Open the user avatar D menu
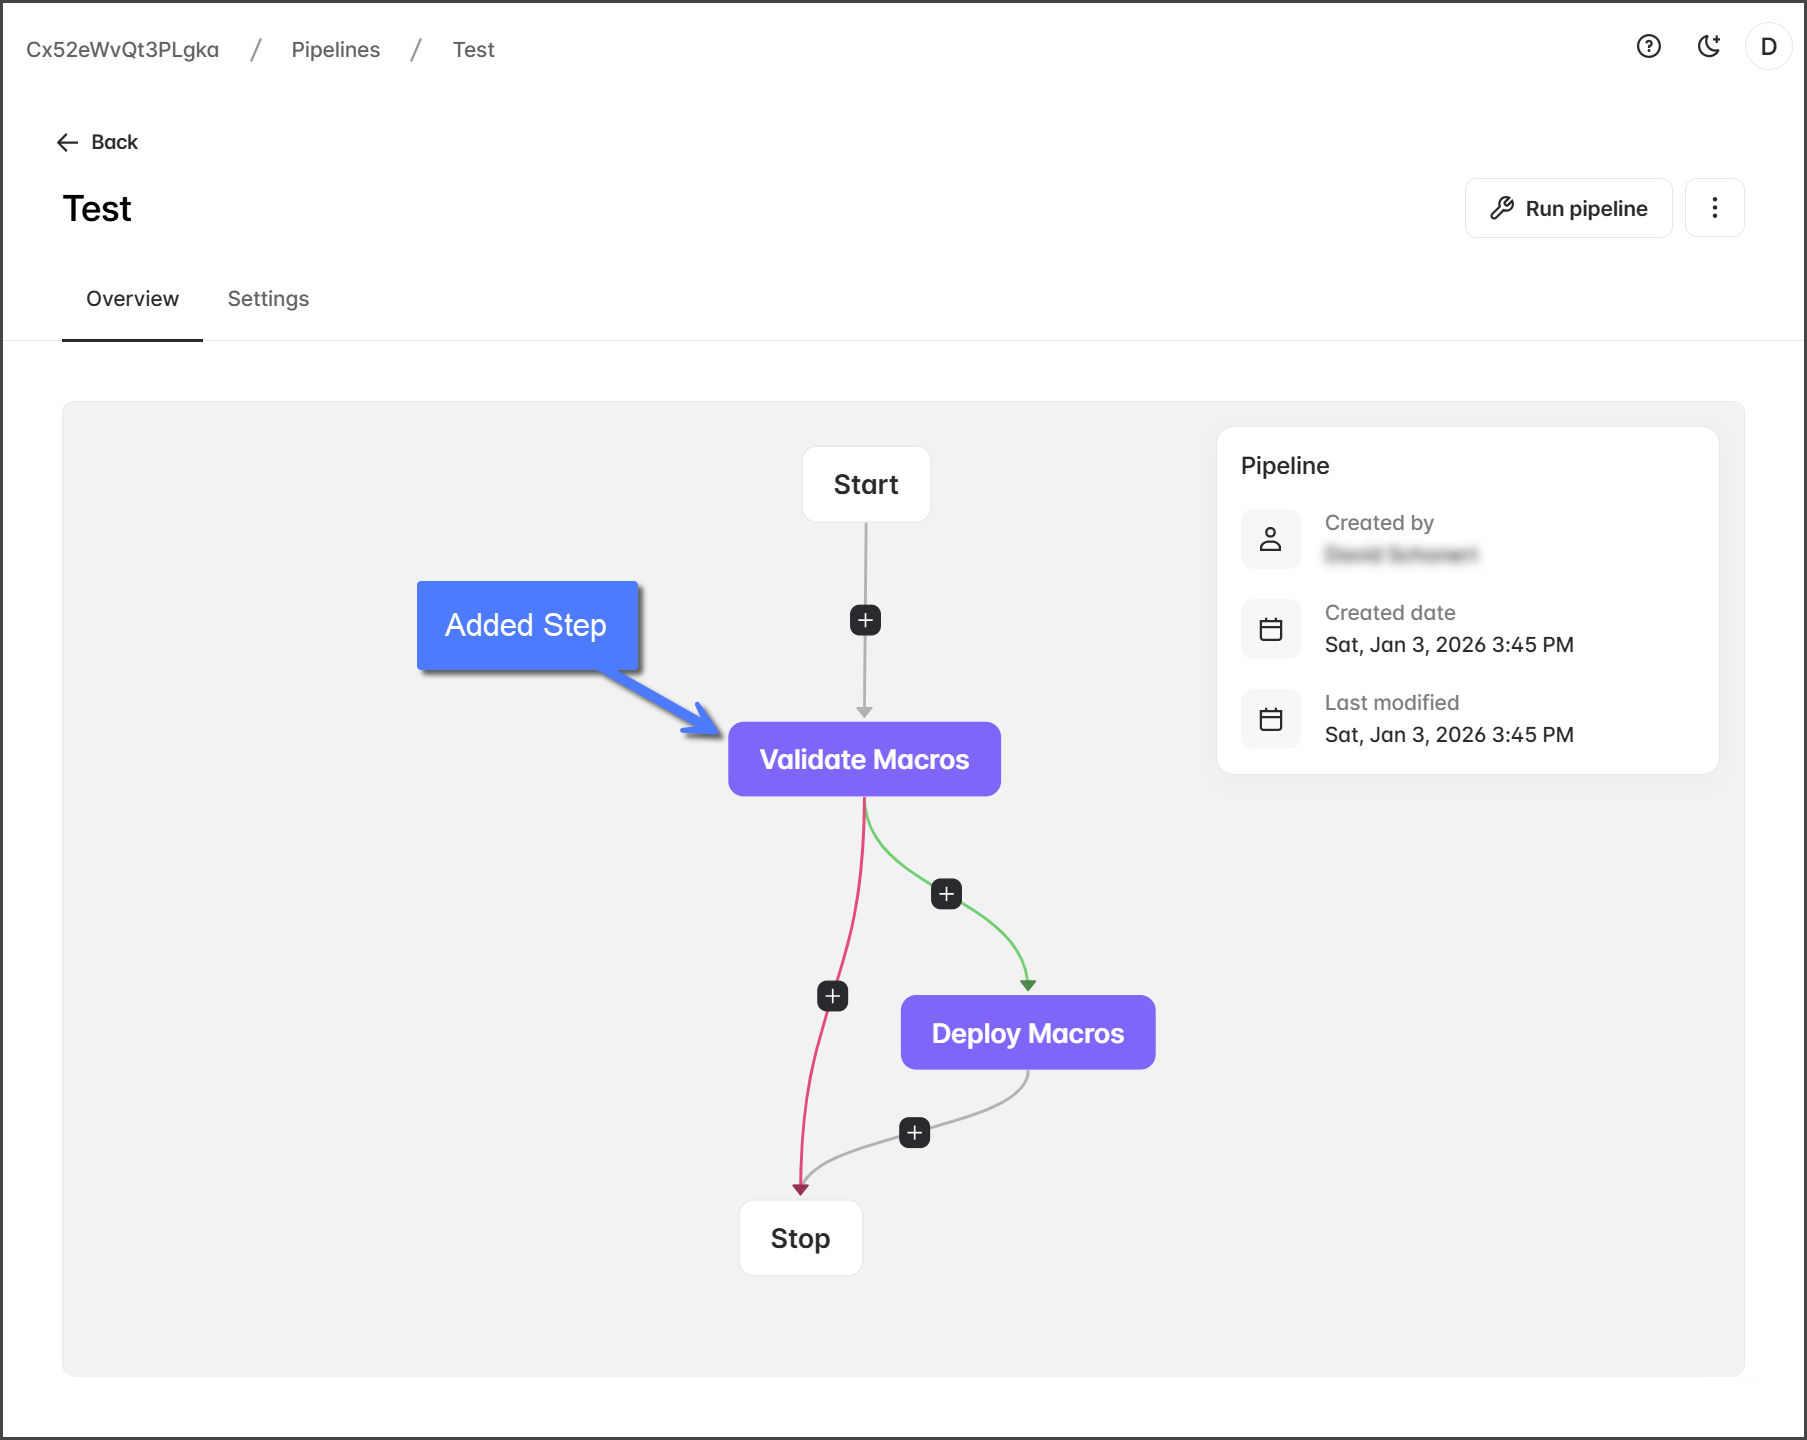1807x1440 pixels. click(1768, 47)
